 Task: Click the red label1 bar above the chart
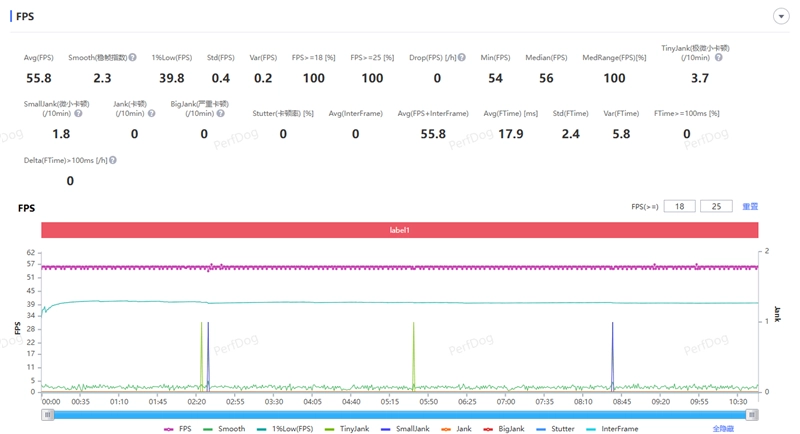click(x=400, y=230)
